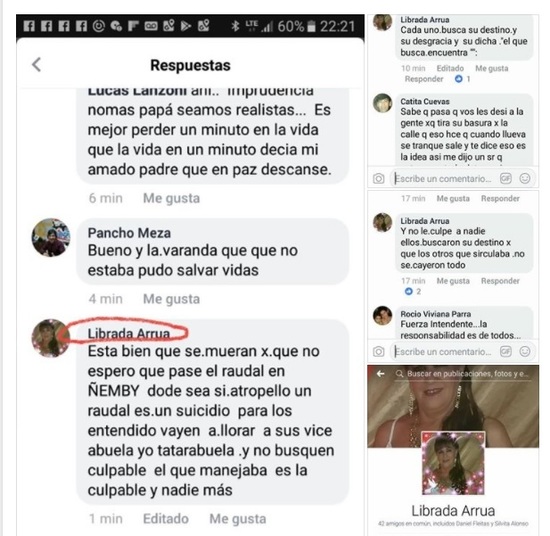This screenshot has width=550, height=536.
Task: Open camera icon in upper comment box
Action: pyautogui.click(x=378, y=179)
